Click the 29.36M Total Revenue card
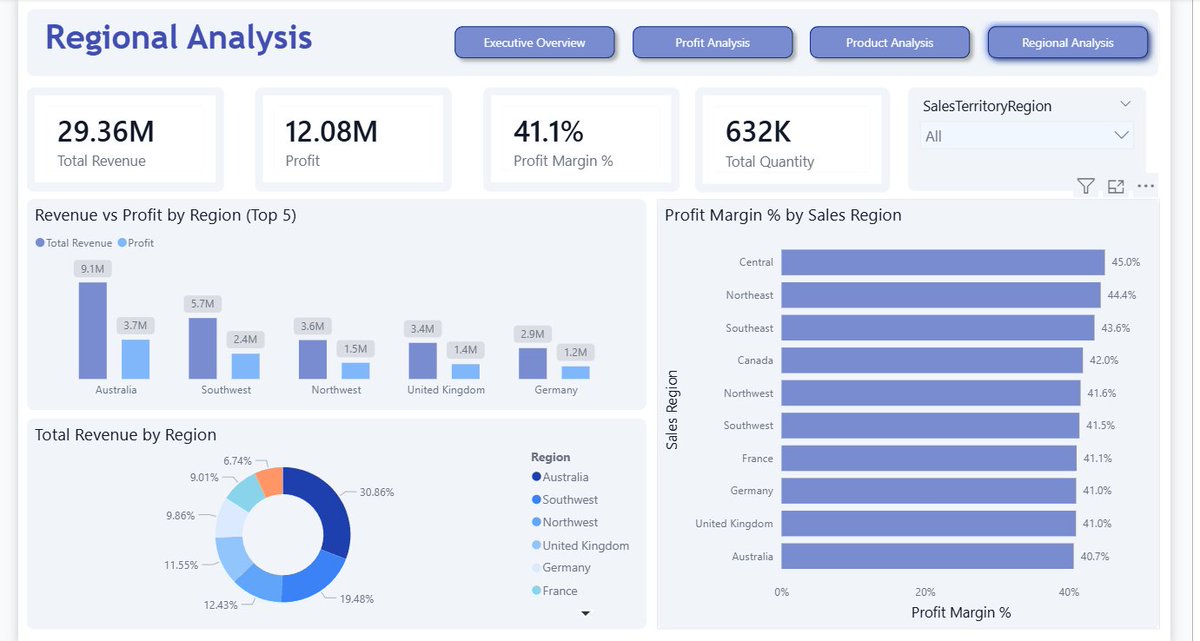The width and height of the screenshot is (1200, 641). point(124,139)
